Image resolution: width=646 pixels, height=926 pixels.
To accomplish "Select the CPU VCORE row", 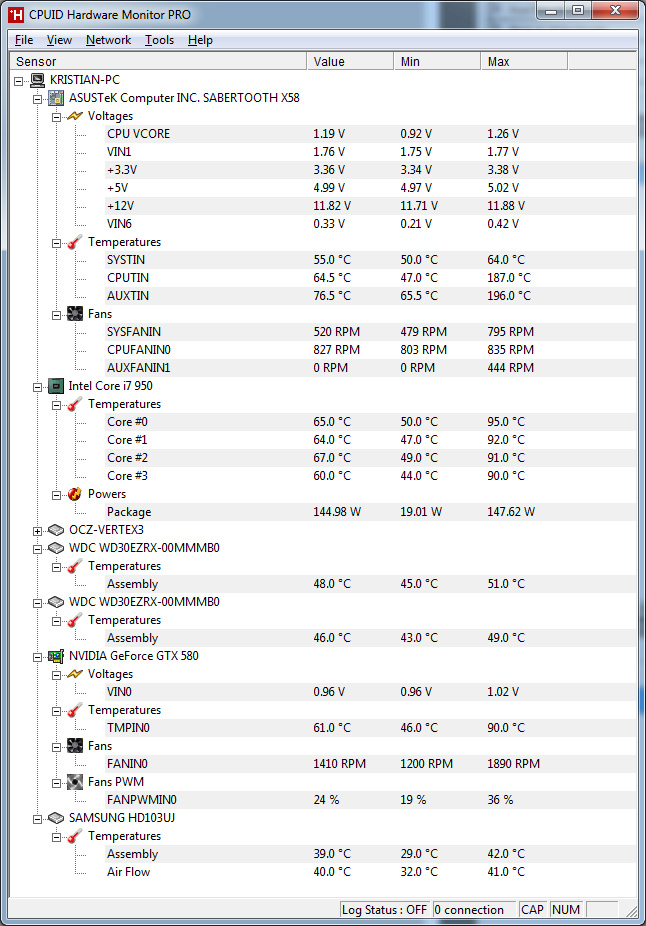I will (322, 134).
